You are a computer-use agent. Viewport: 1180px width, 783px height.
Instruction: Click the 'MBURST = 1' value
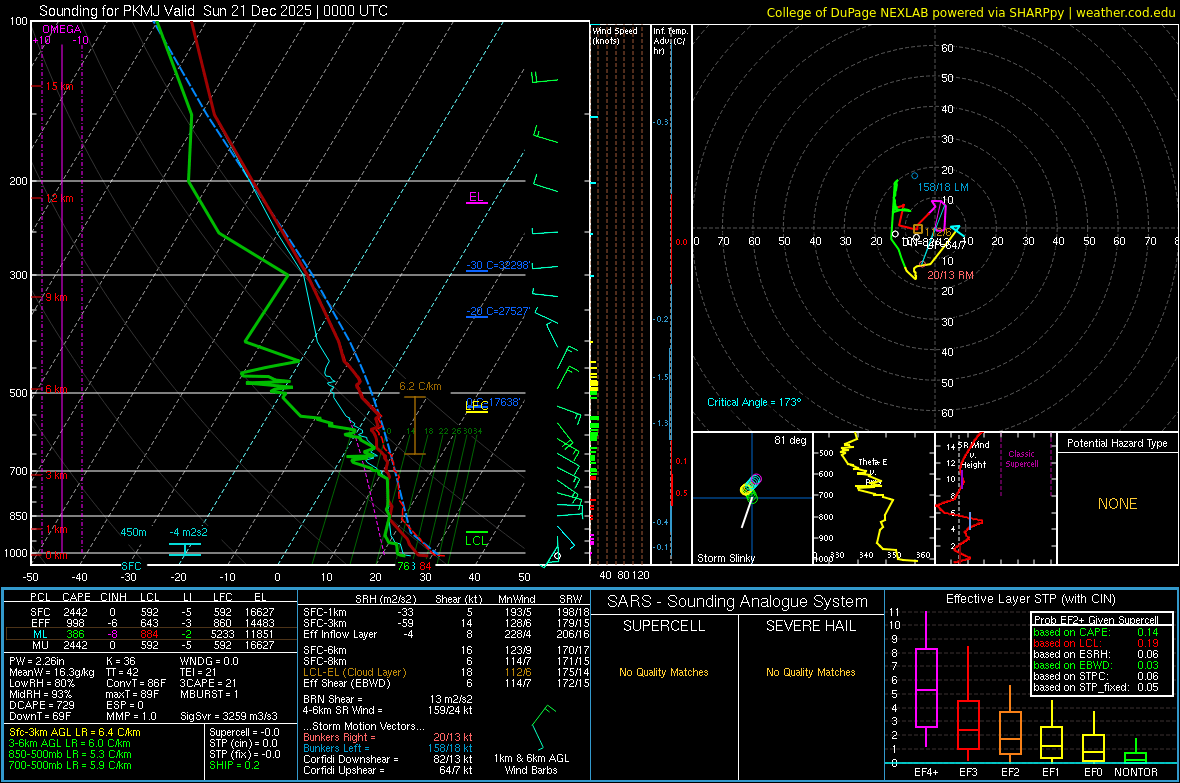tap(209, 694)
